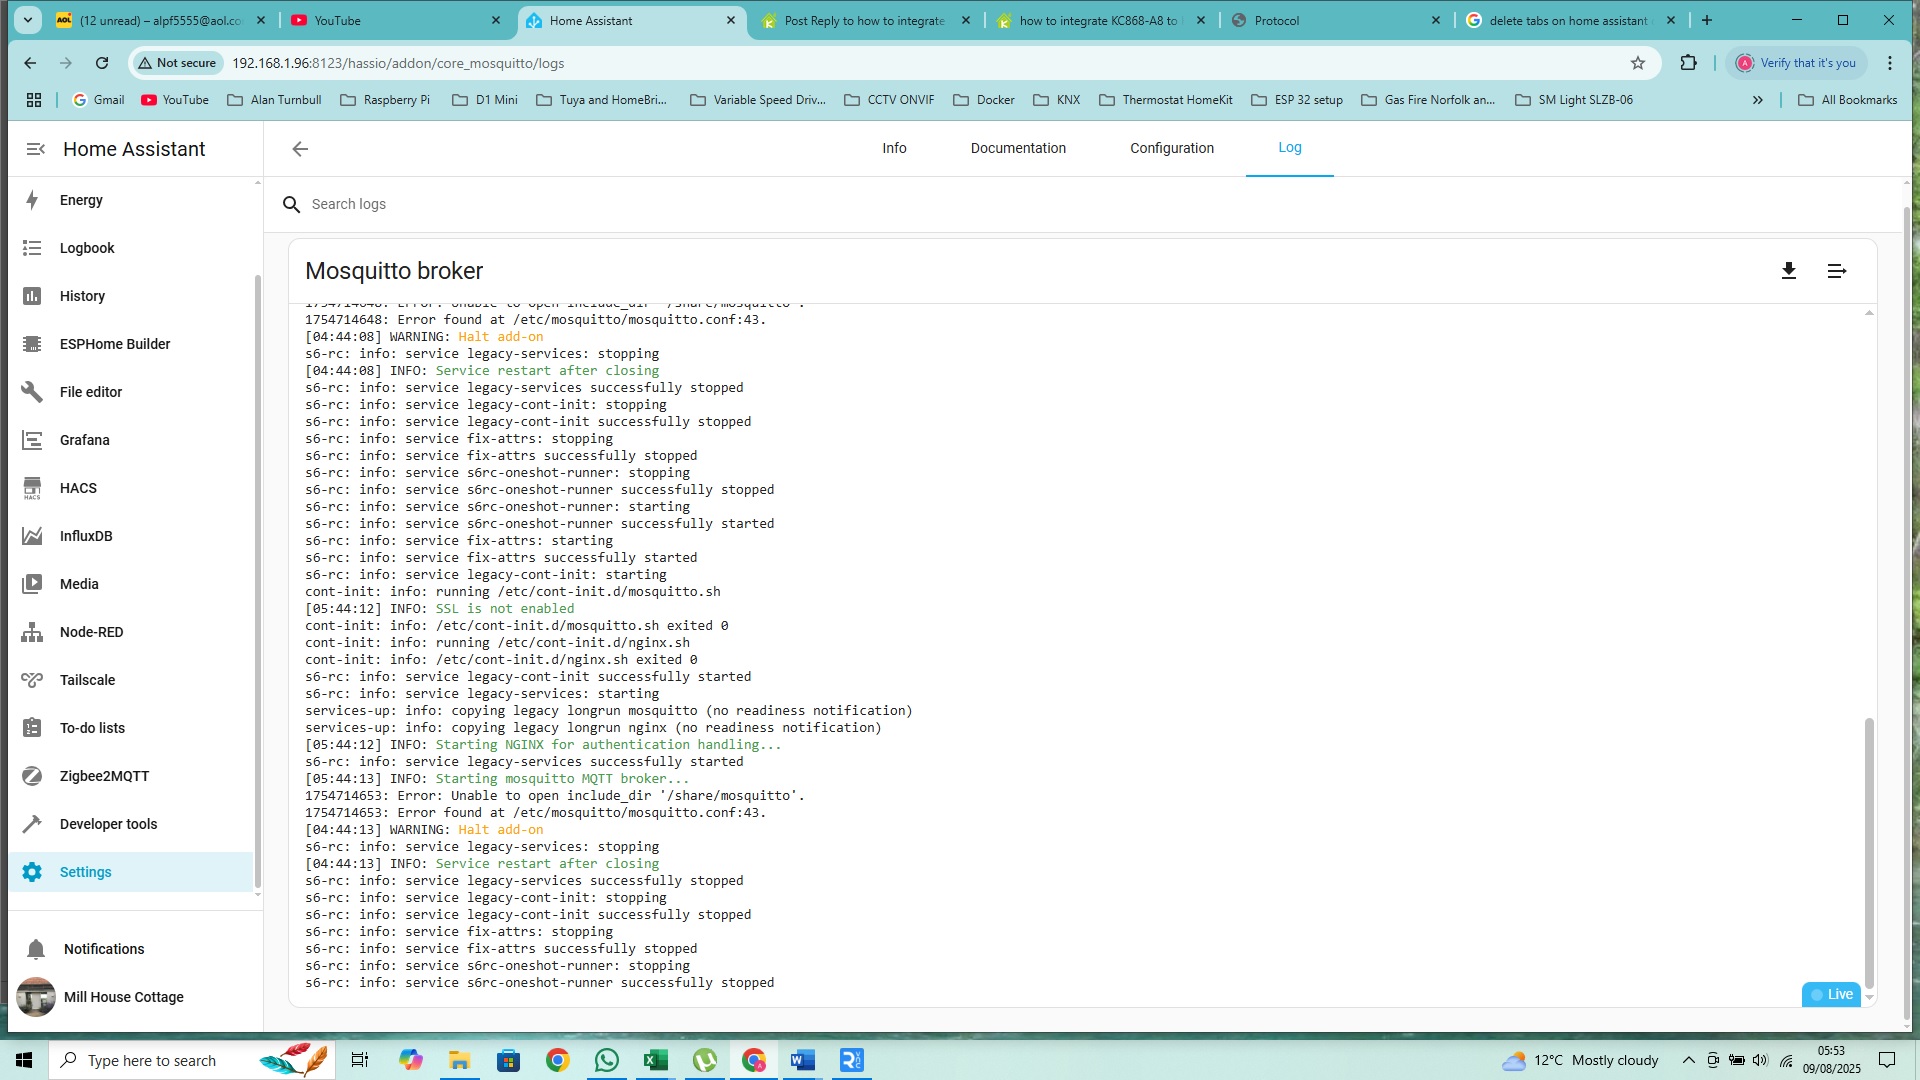Viewport: 1920px width, 1080px height.
Task: Toggle line wrap icon in log header
Action: tap(1837, 271)
